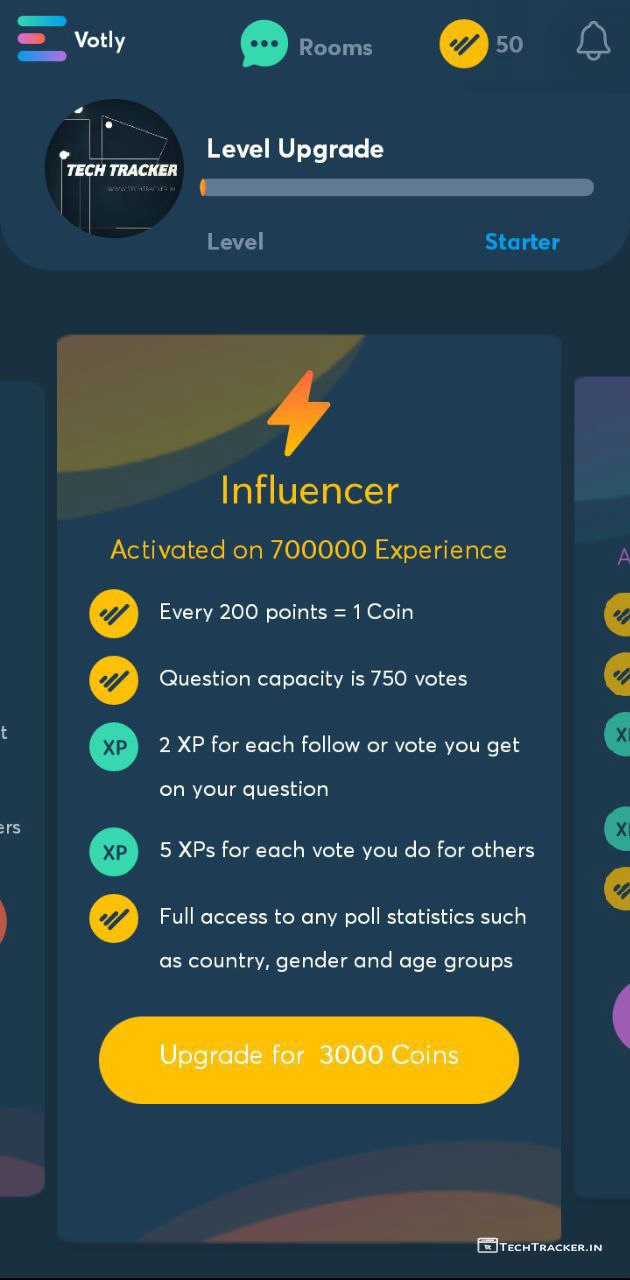Tap XP icon next to '2 XP for each follow'
630x1280 pixels.
coord(114,748)
